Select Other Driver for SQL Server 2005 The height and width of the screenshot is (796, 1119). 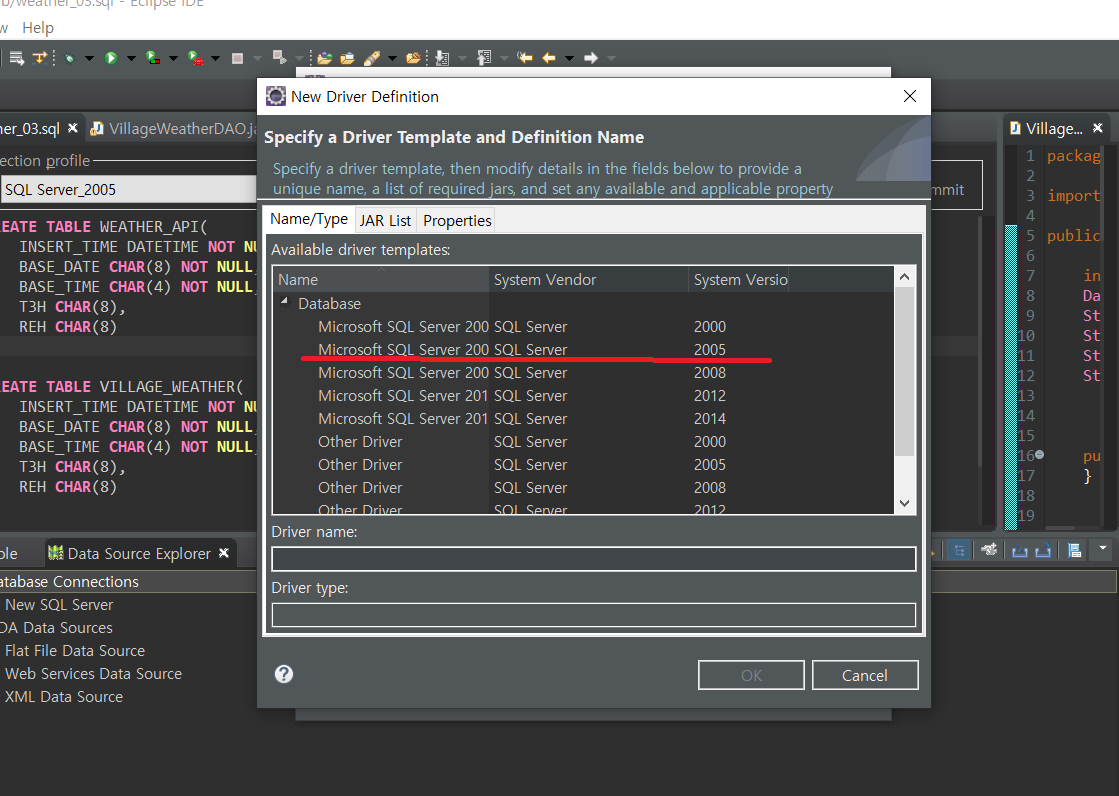tap(583, 464)
